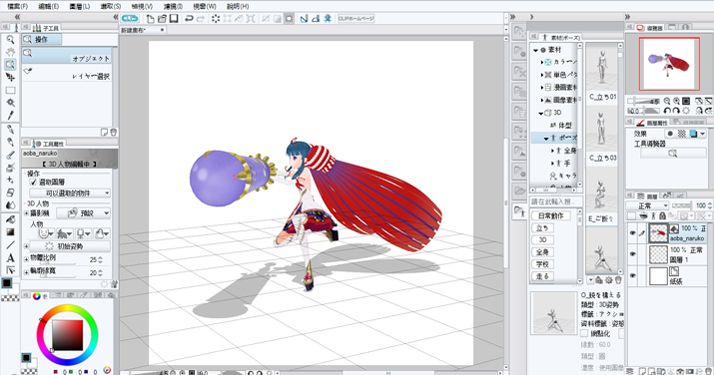Screen dimensions: 714x375
Task: Select the Zoom magnifier tool
Action: tap(10, 40)
